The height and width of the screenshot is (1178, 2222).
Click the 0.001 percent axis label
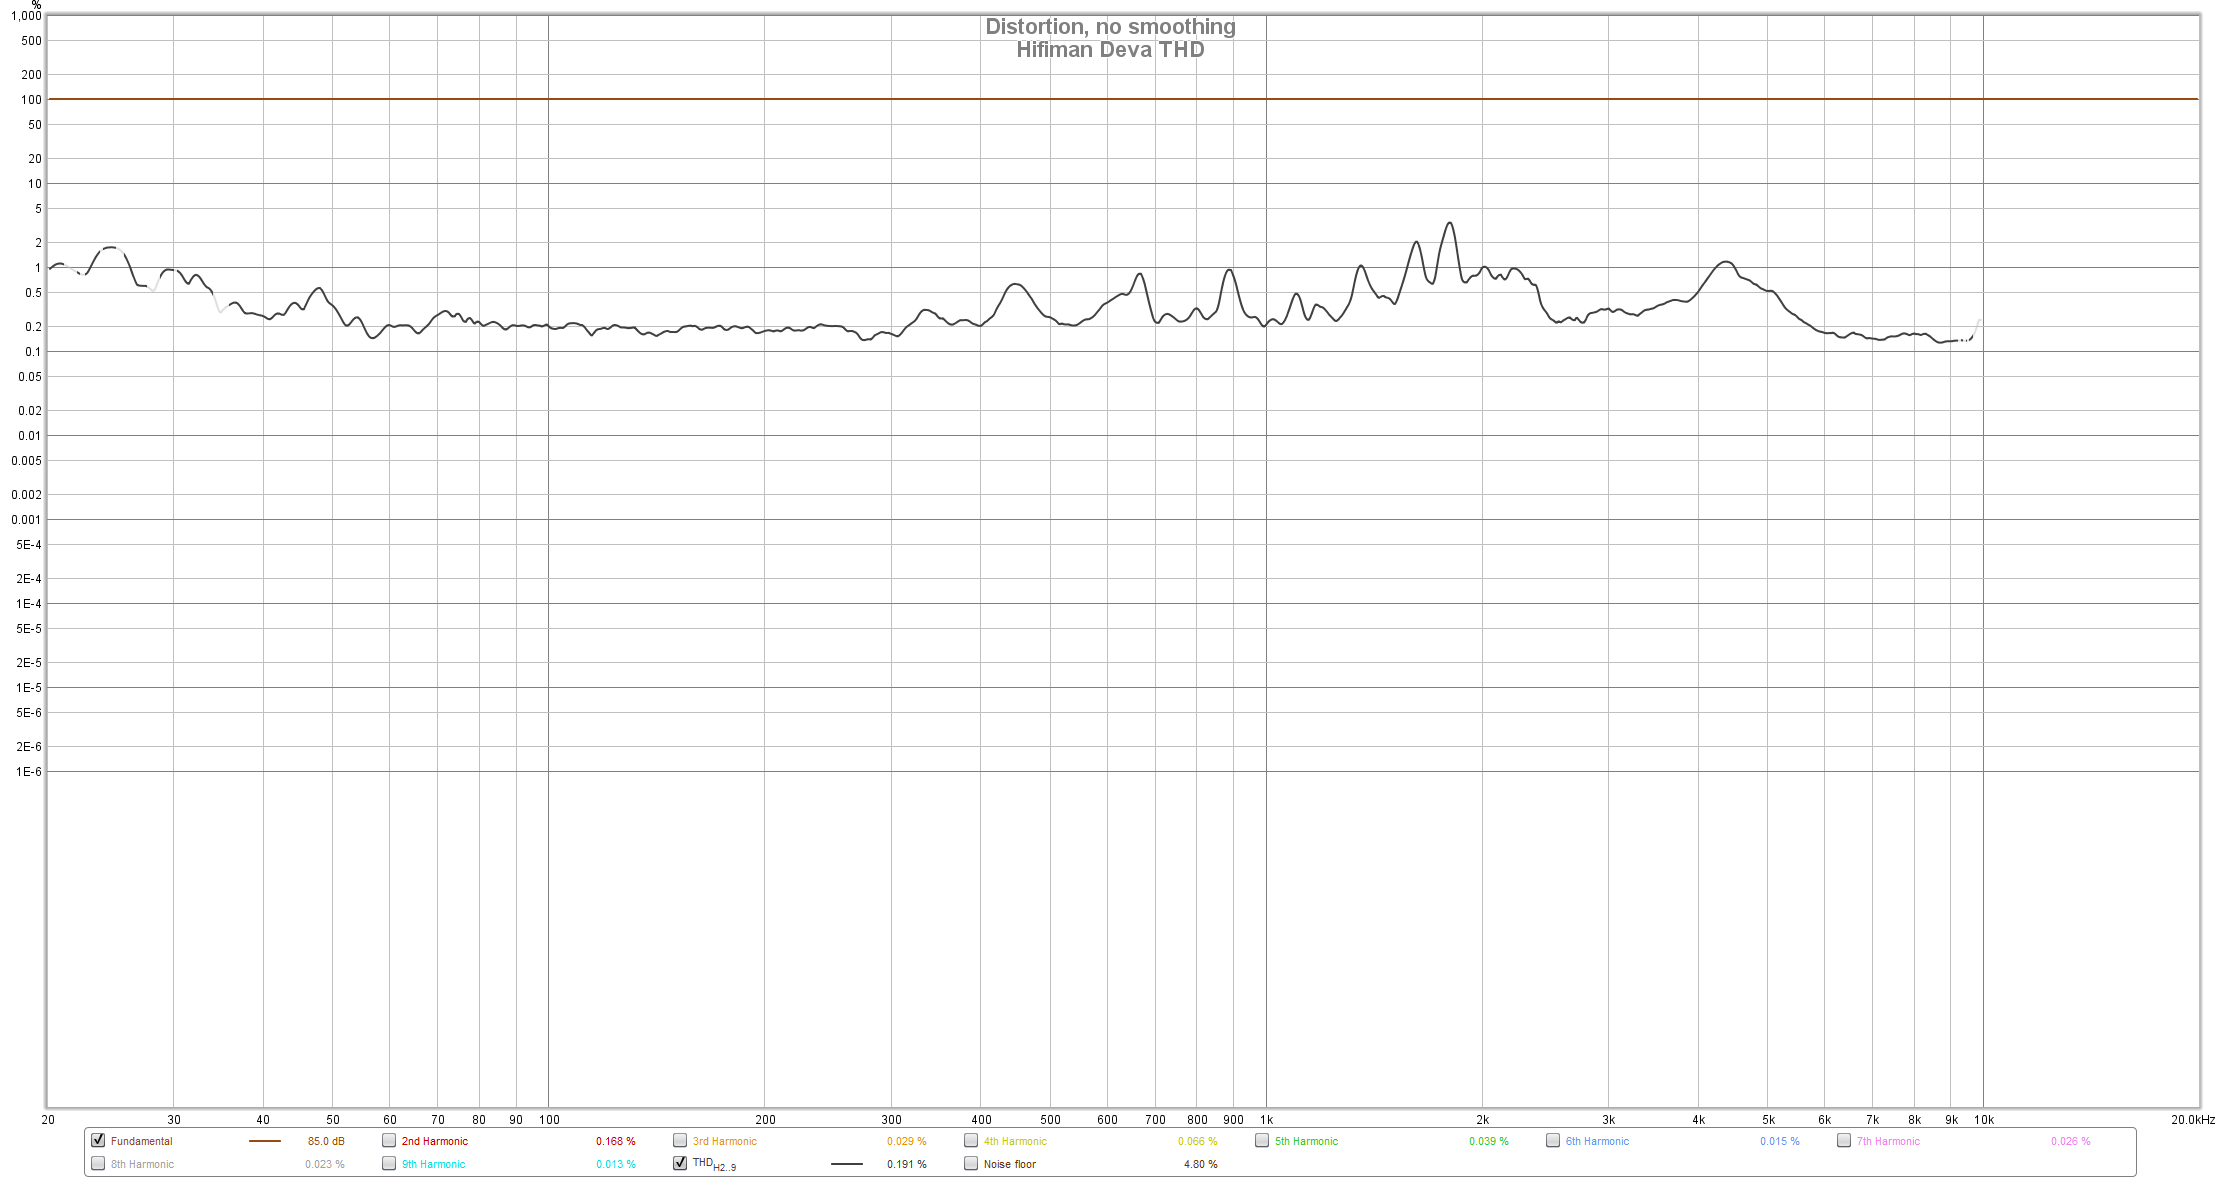pyautogui.click(x=27, y=520)
